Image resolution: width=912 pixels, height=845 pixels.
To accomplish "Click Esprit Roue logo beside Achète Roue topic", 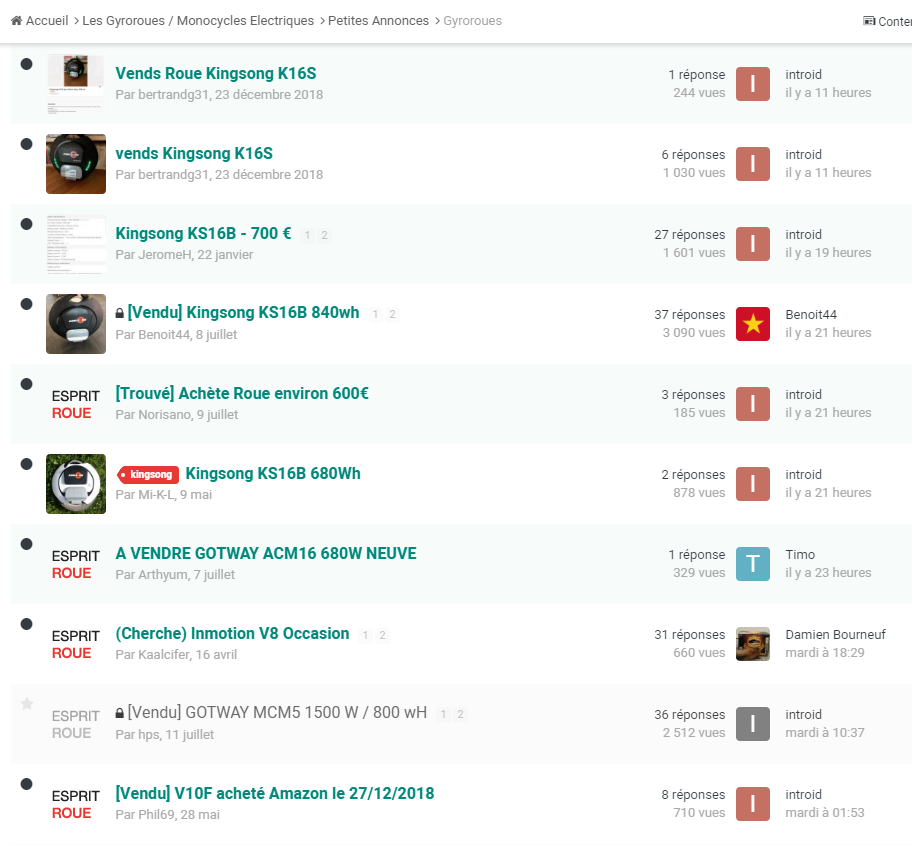I will click(x=76, y=404).
